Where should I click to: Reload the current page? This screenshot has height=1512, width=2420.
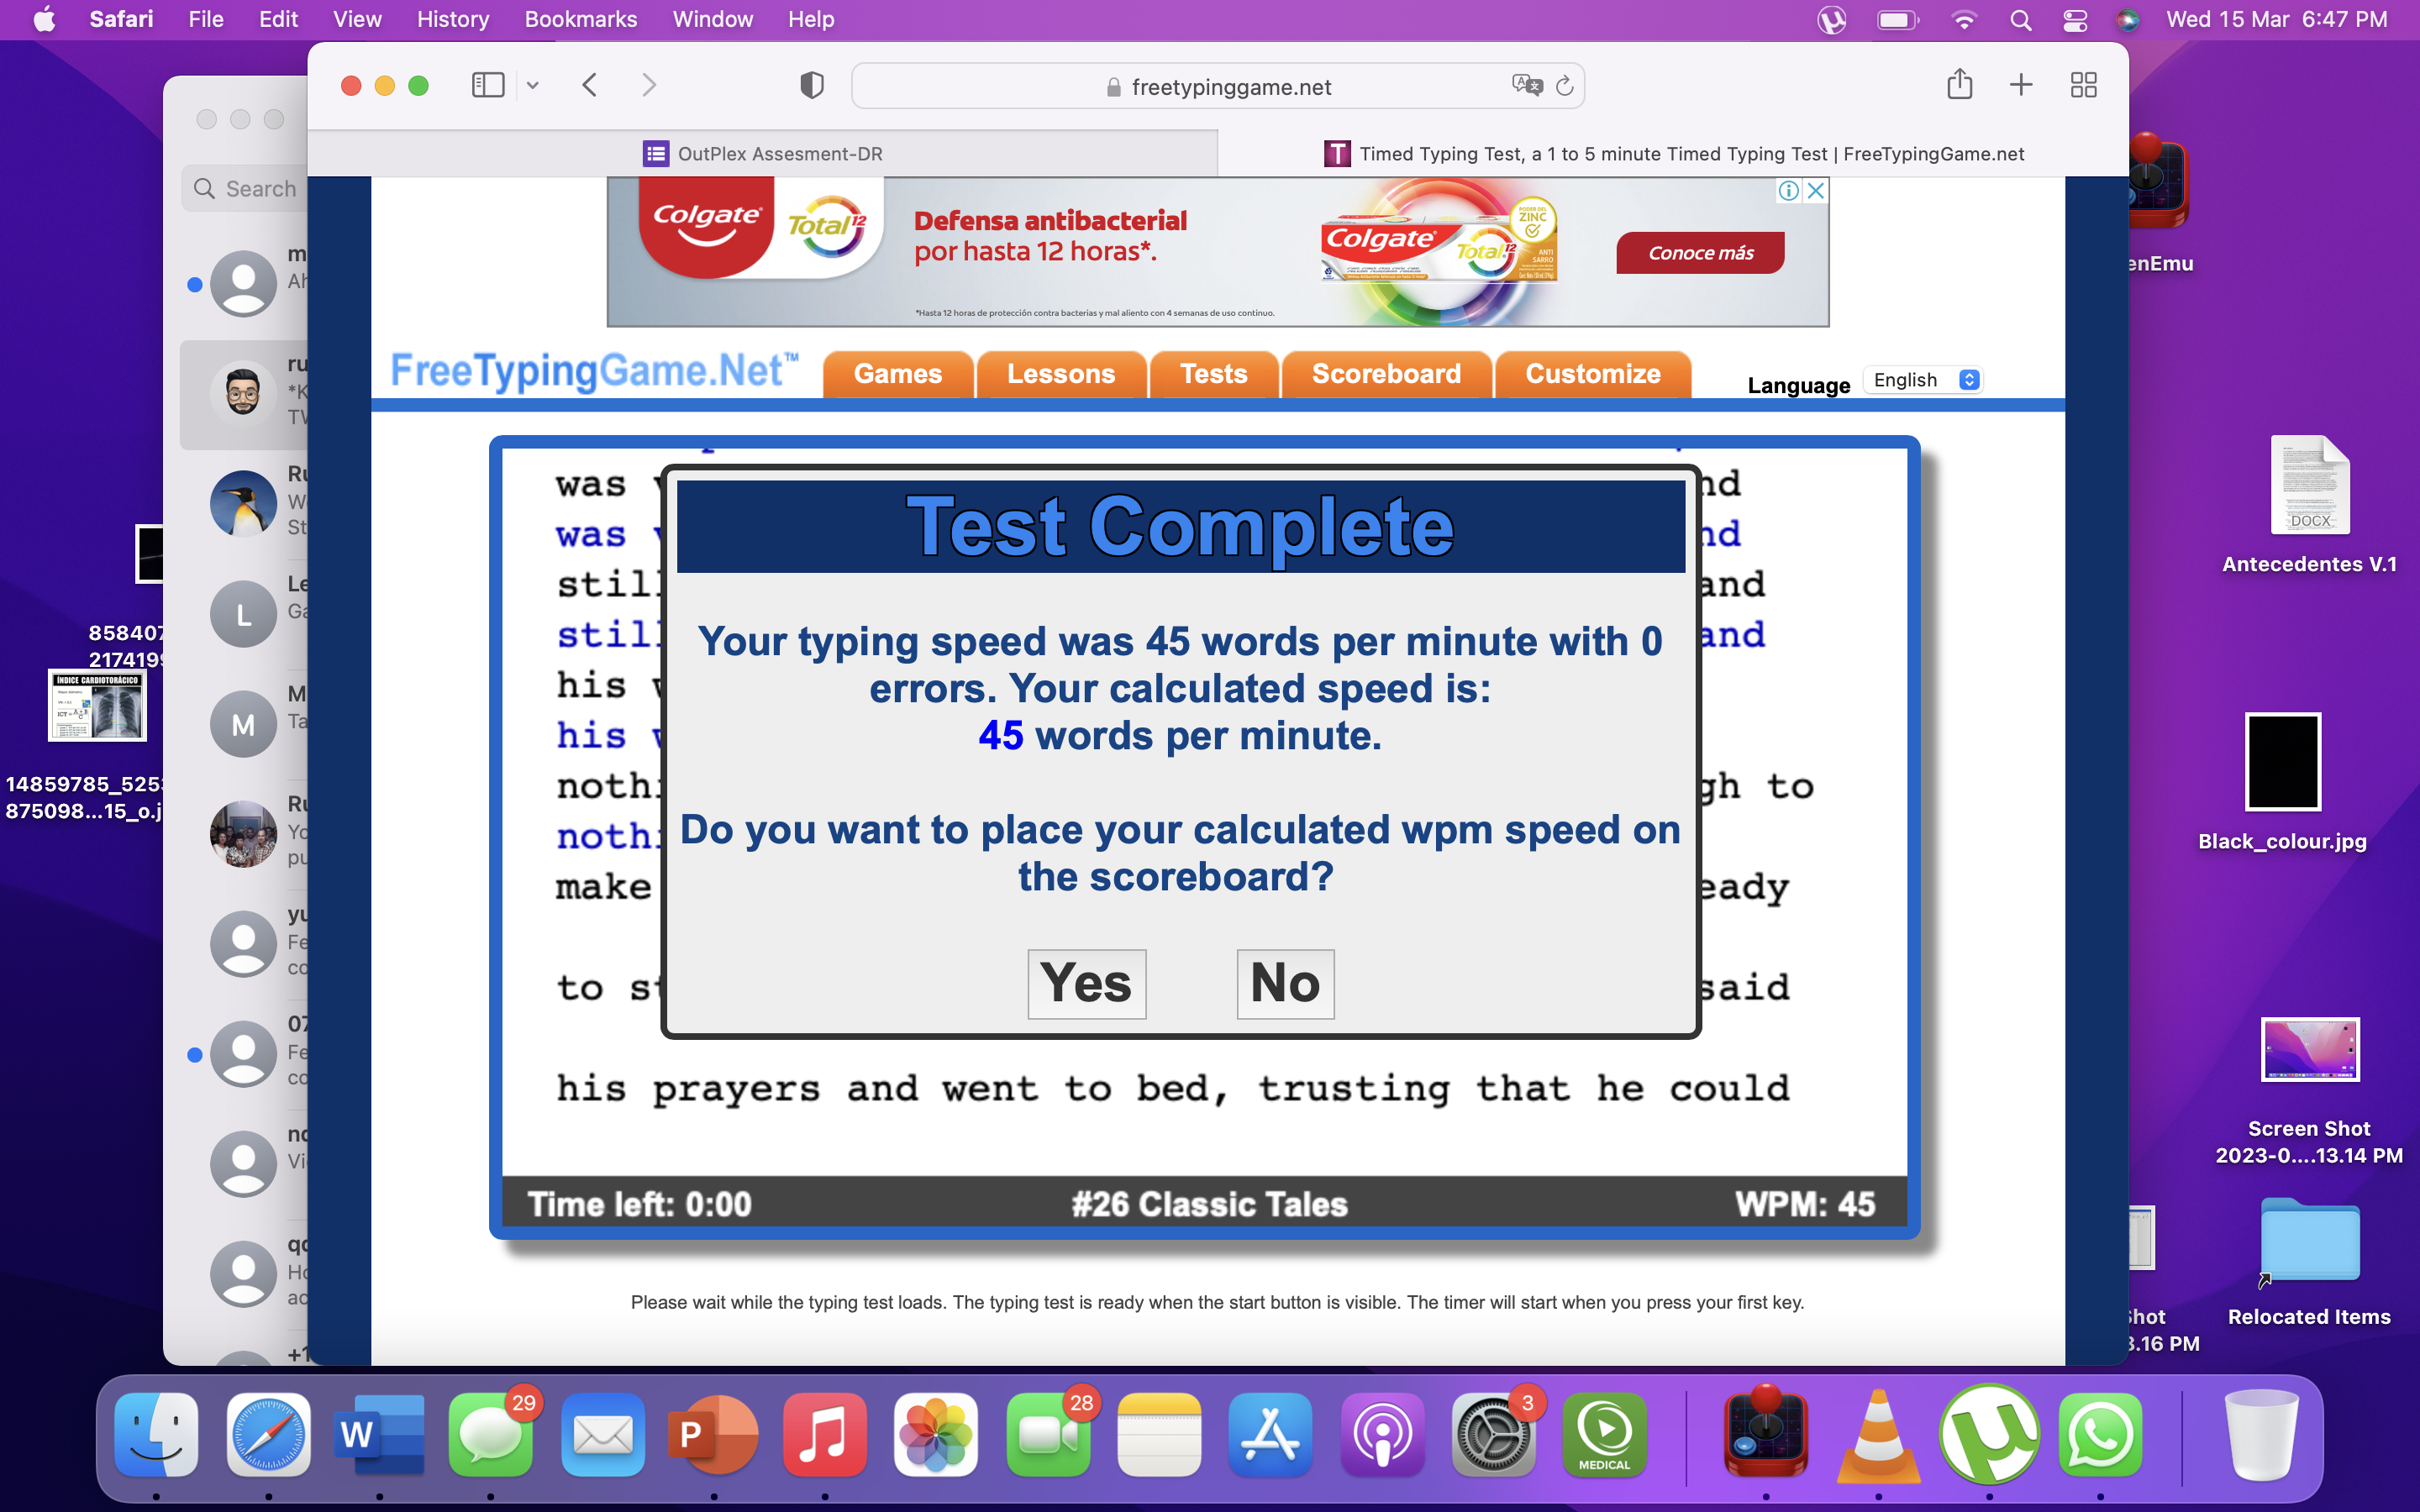1565,86
